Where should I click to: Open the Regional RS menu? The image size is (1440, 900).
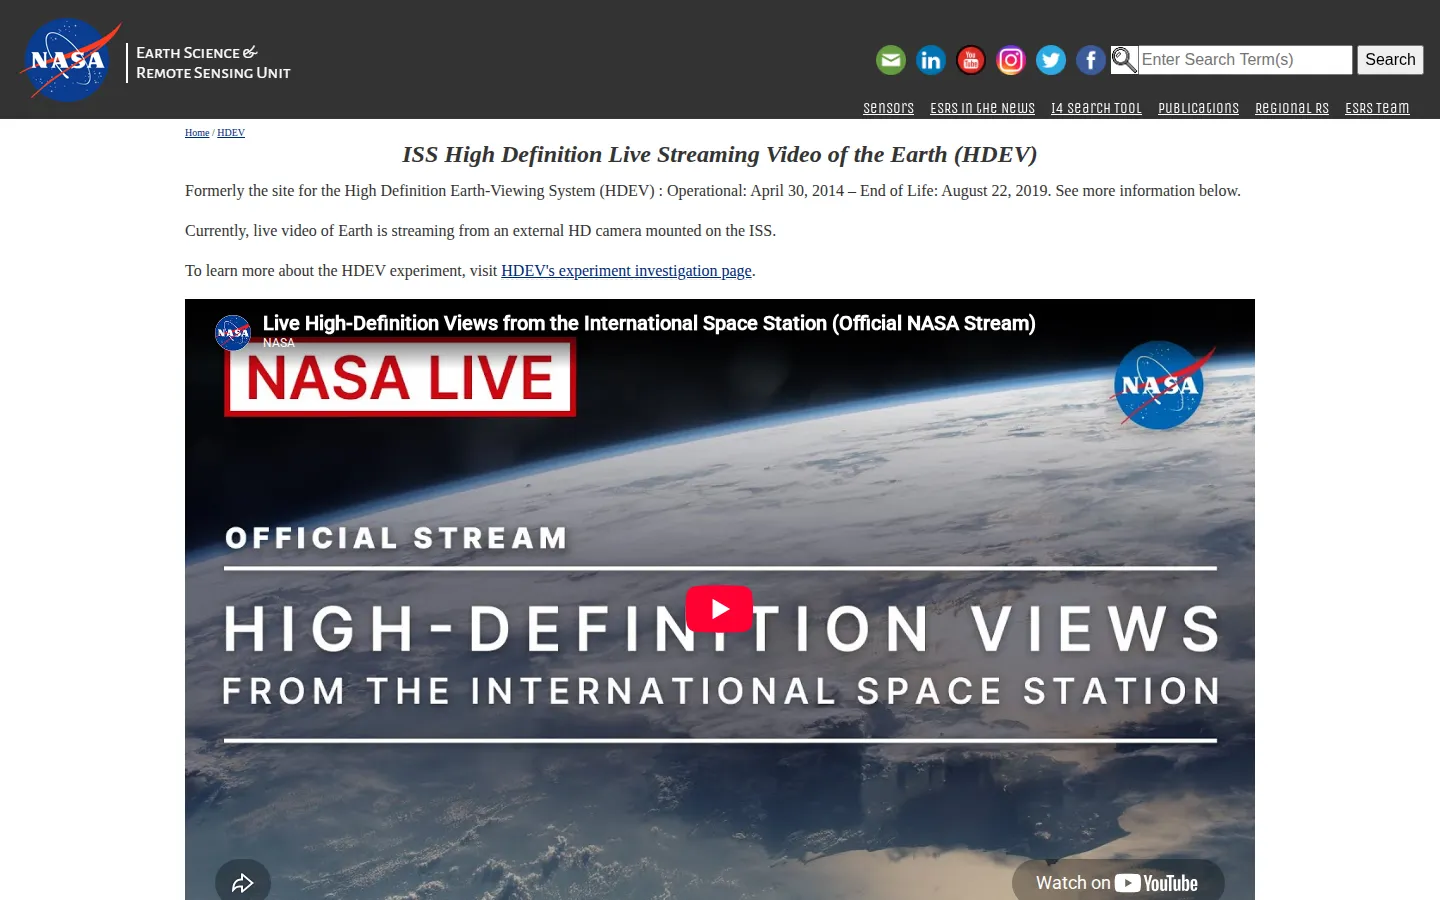[1292, 108]
